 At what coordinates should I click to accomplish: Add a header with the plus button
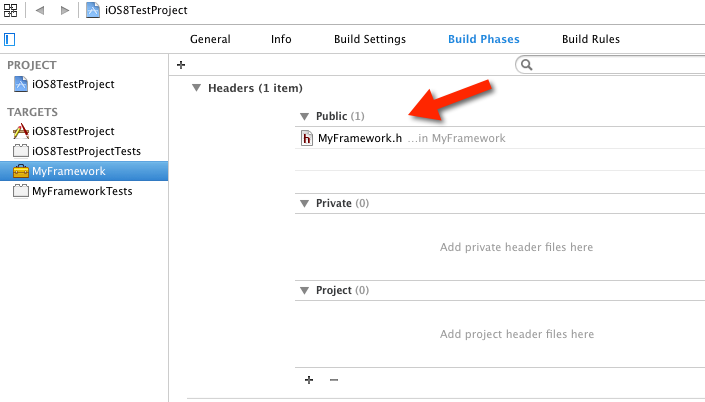coord(309,380)
